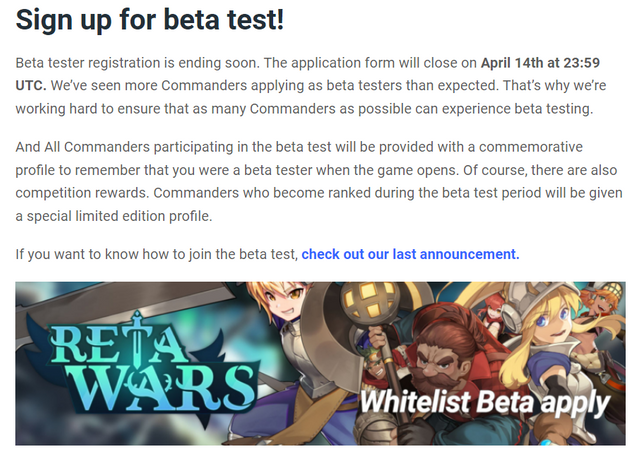Click the bold "UTC." text

pos(34,86)
